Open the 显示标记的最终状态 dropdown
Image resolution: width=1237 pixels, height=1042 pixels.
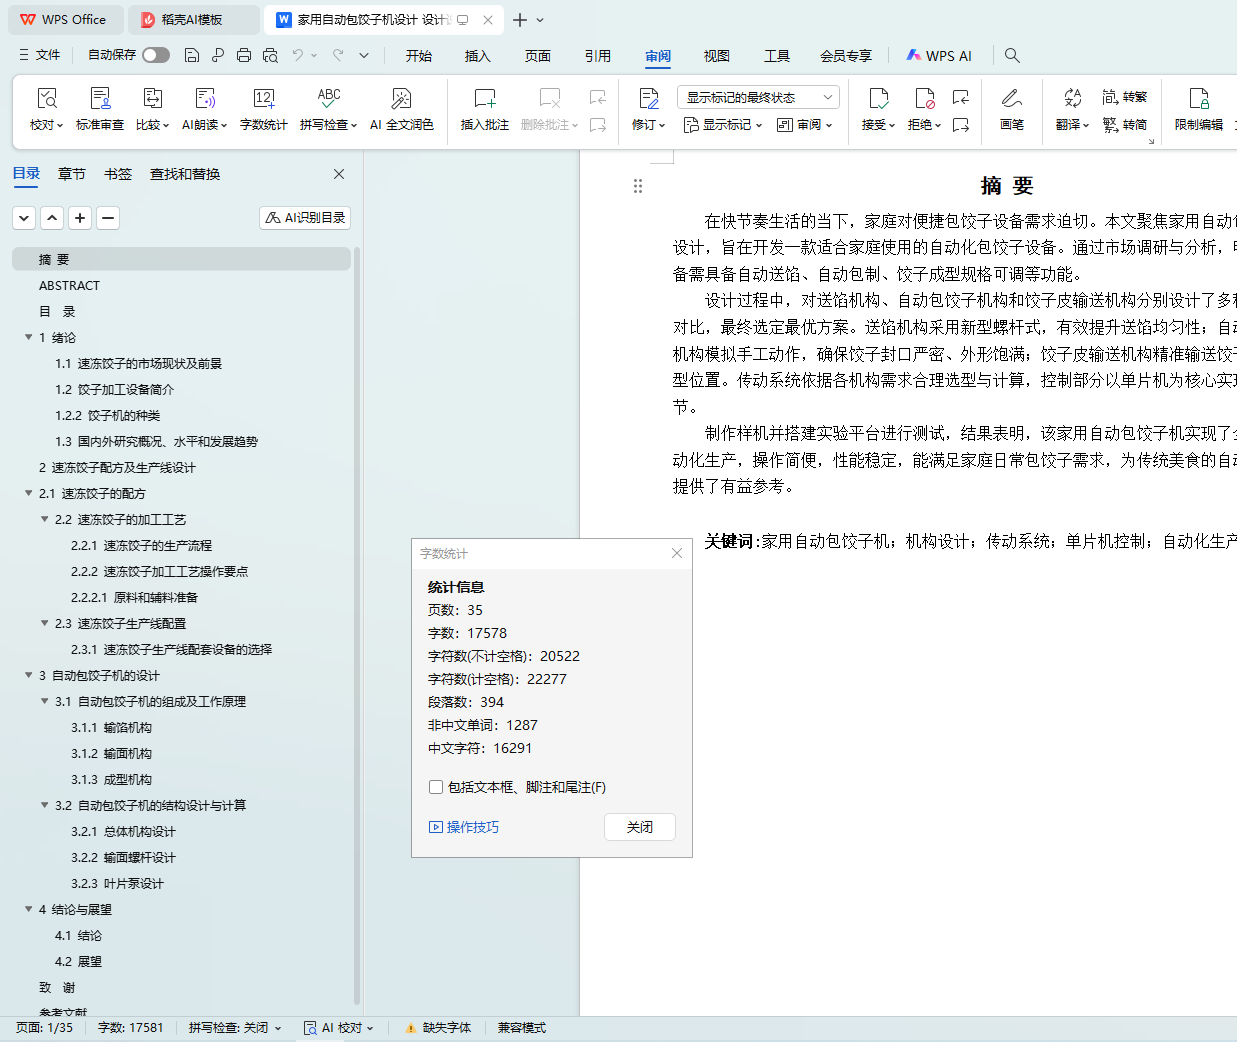click(x=757, y=97)
